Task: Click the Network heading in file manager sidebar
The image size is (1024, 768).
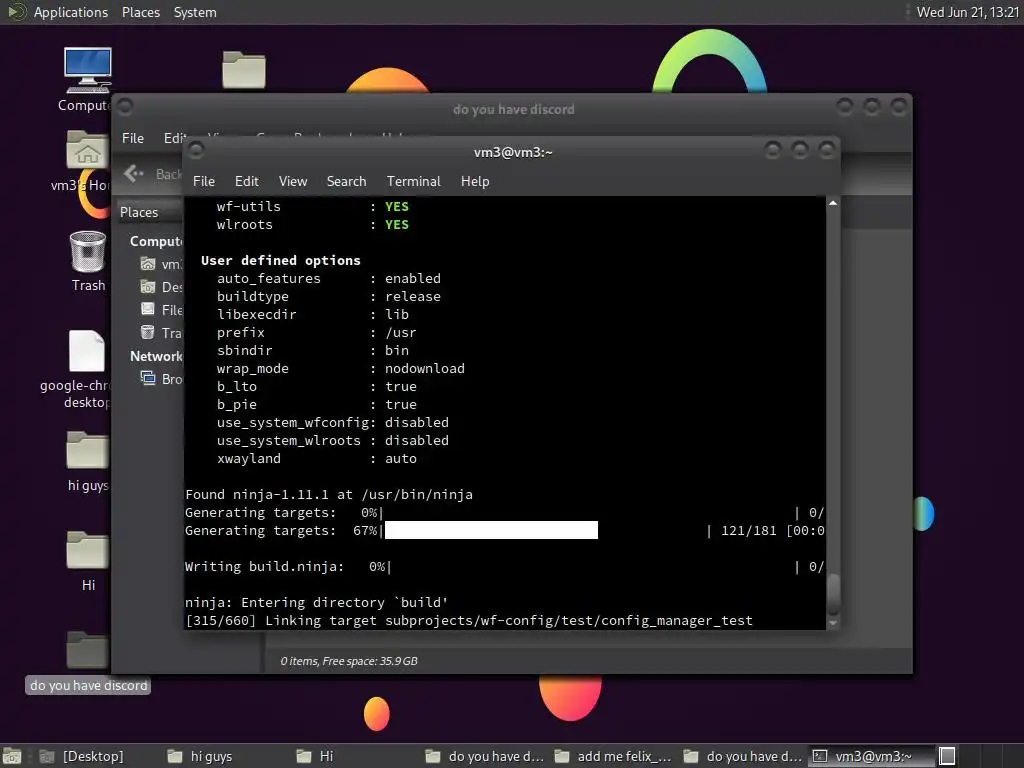Action: coord(155,356)
